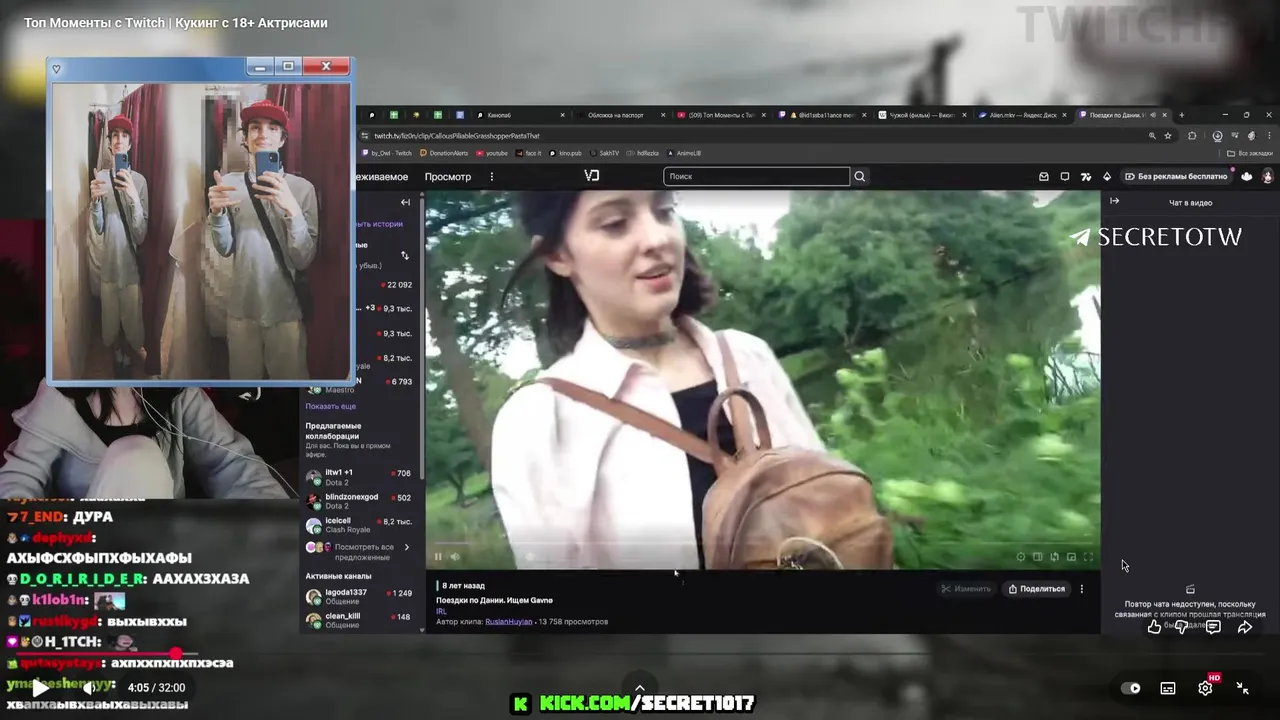Collapse the "Чат в видео" panel arrow

1114,201
